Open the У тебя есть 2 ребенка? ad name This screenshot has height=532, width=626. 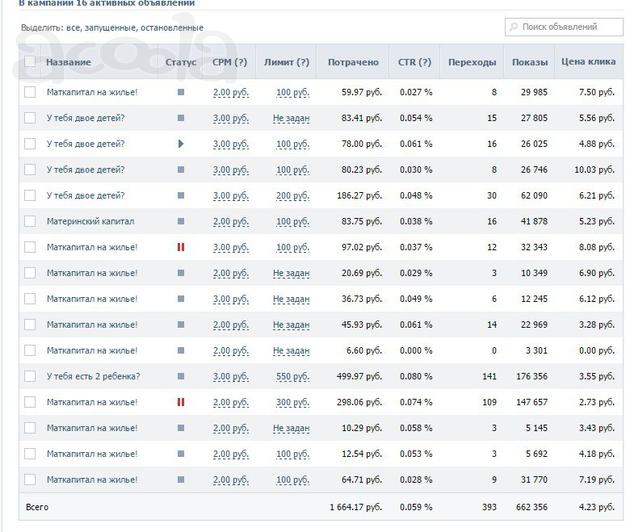point(93,376)
